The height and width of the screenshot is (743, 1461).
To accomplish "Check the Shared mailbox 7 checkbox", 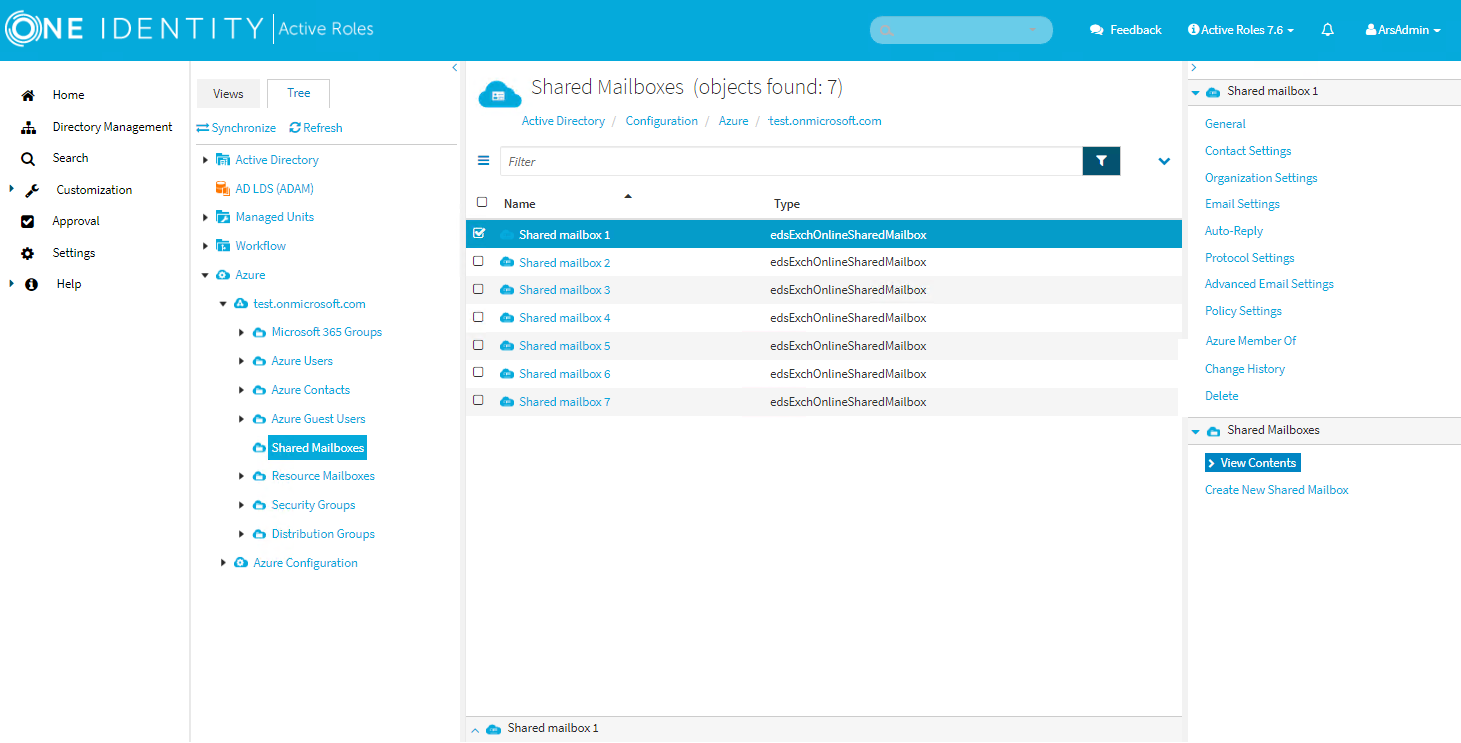I will pos(478,400).
